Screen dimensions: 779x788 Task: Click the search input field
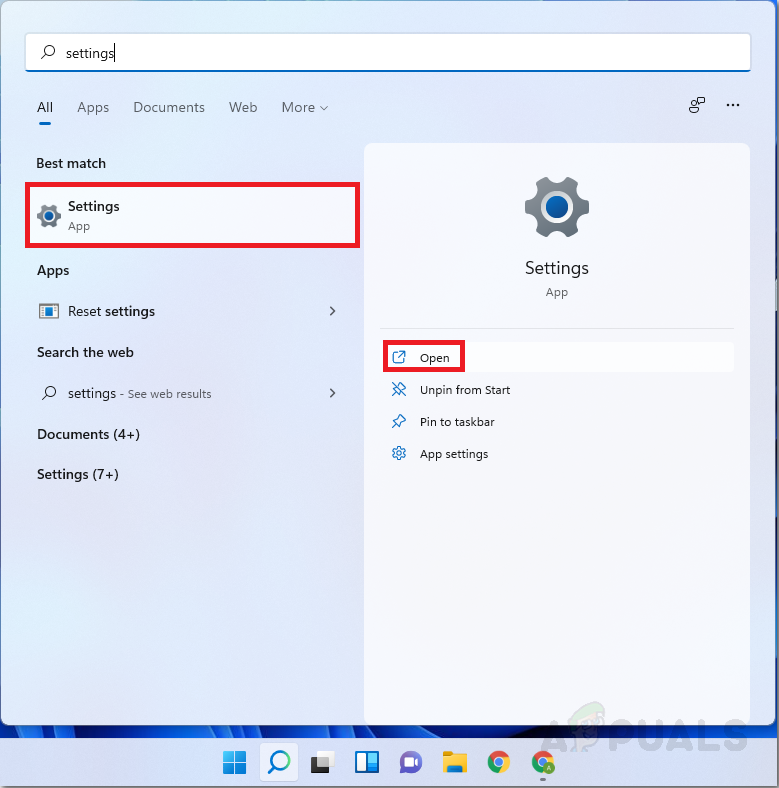pyautogui.click(x=388, y=52)
